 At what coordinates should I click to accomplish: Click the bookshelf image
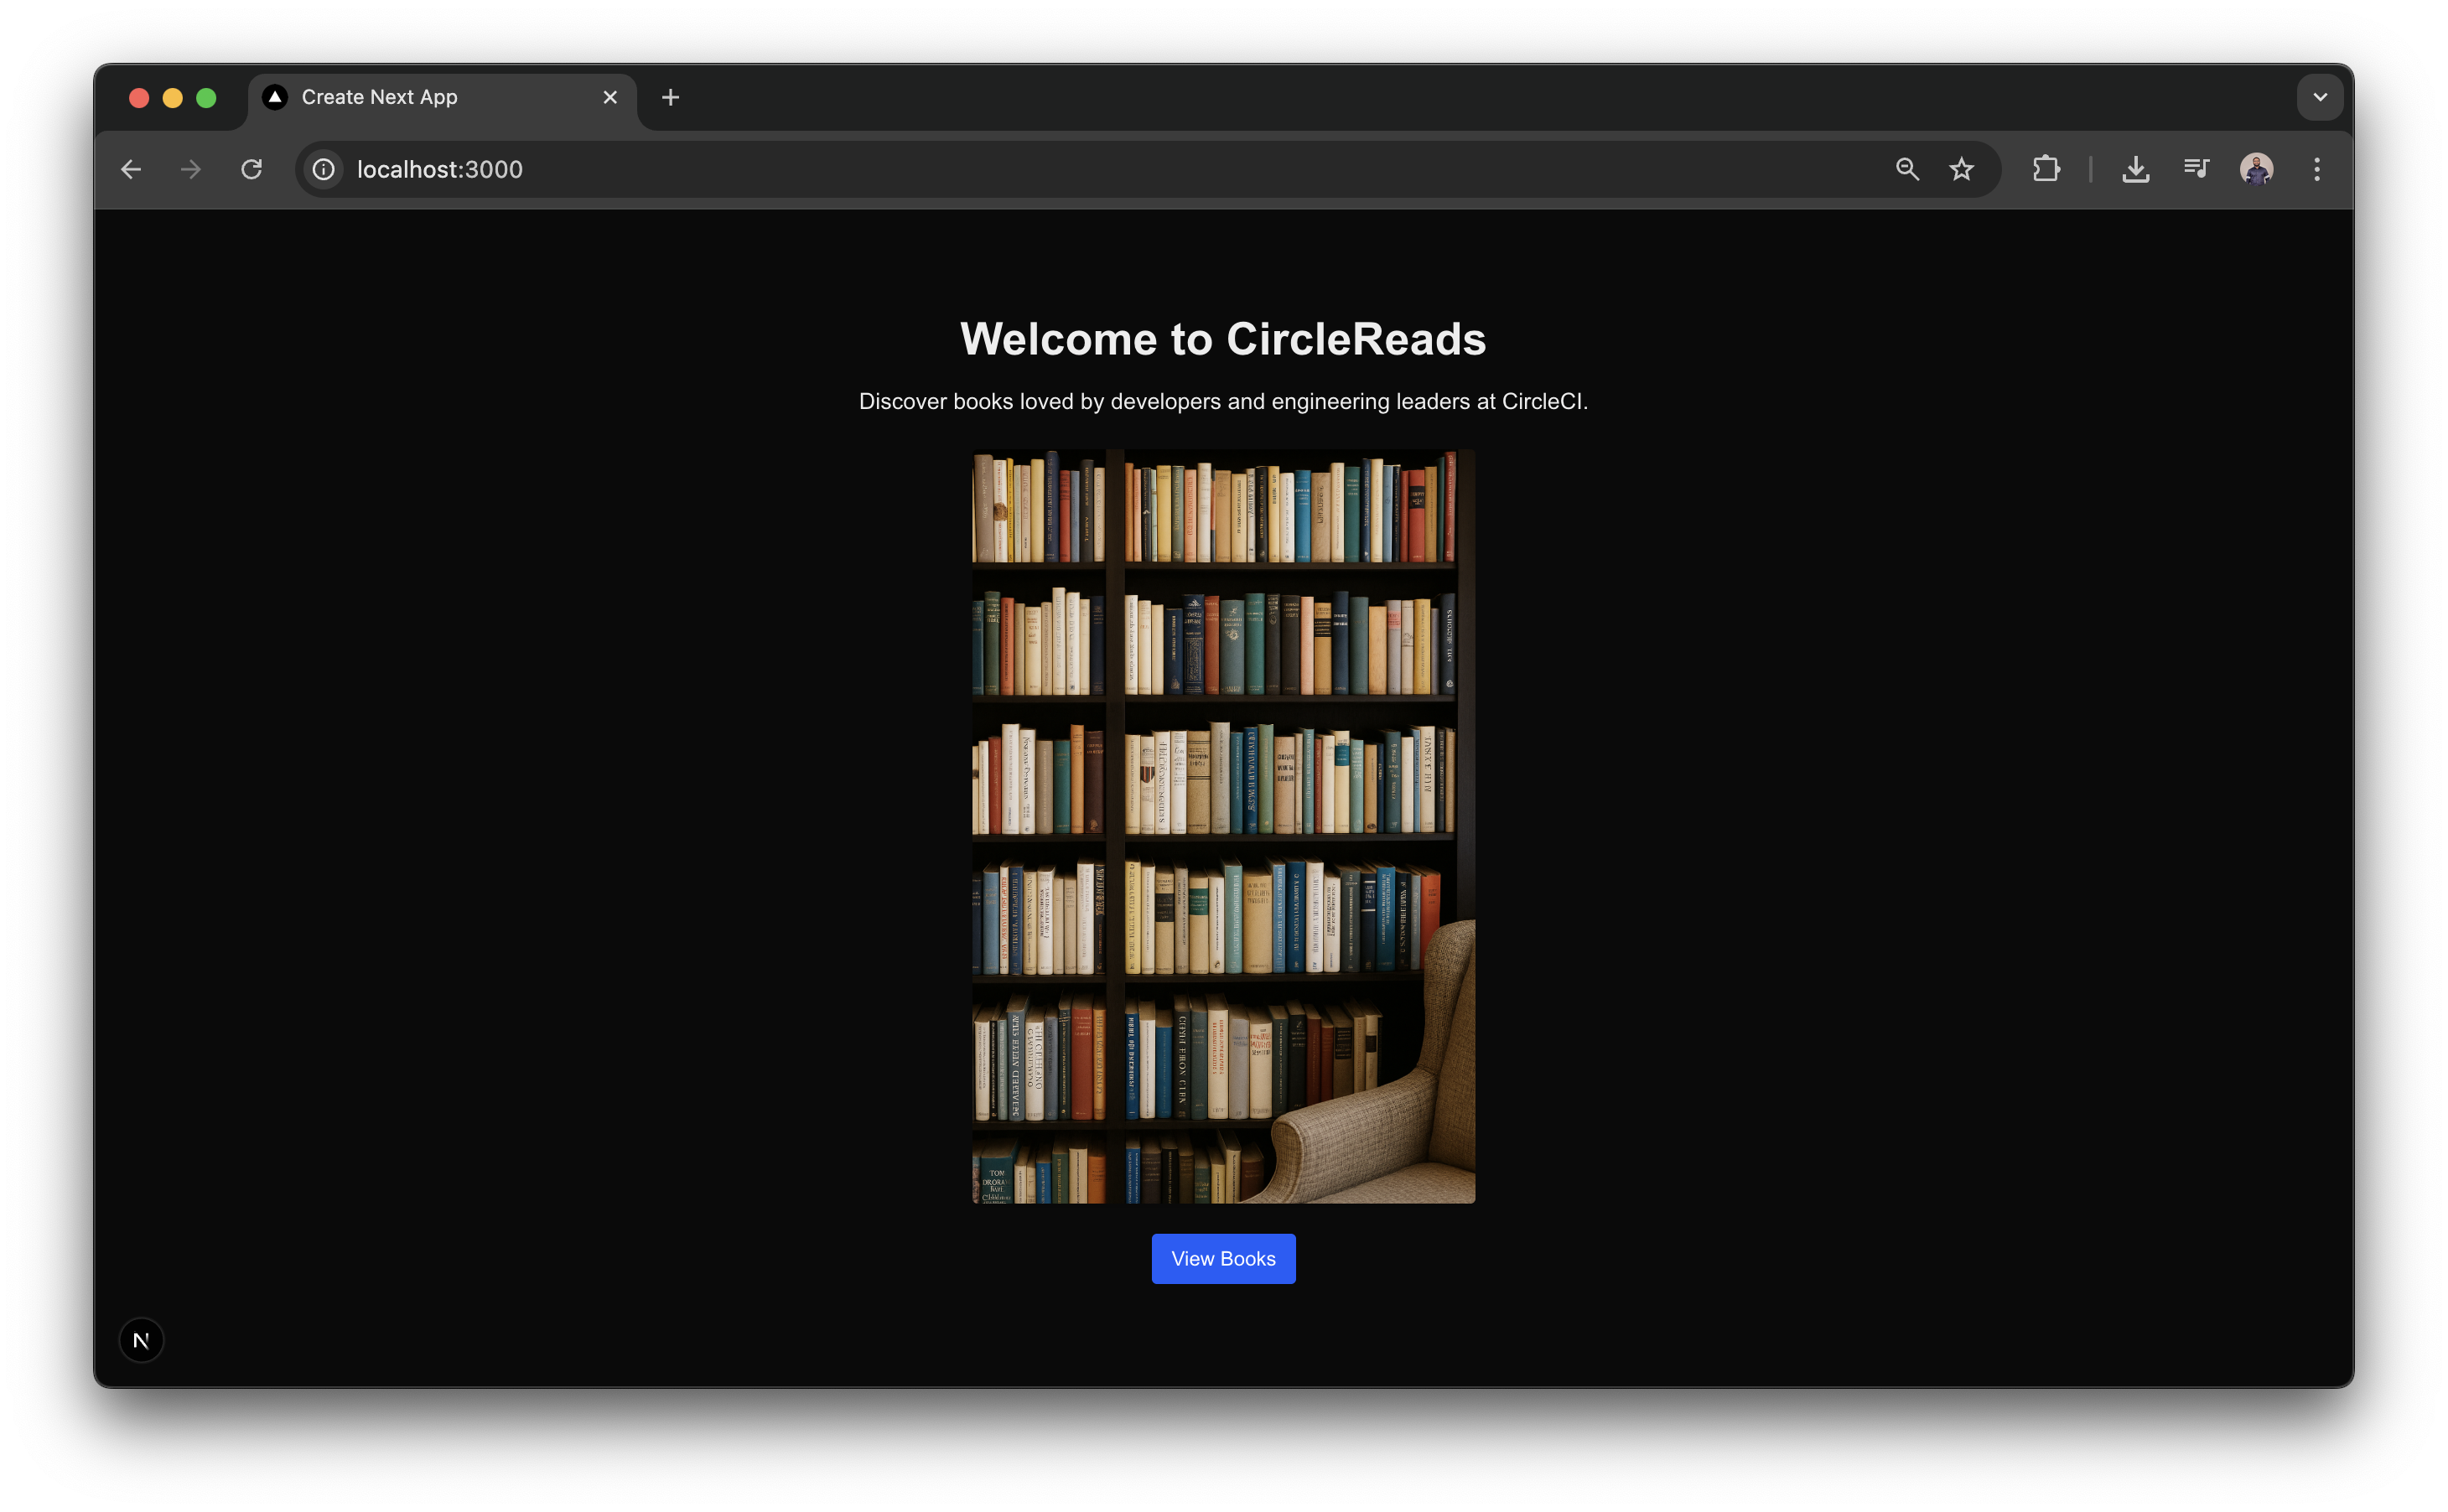point(1223,826)
